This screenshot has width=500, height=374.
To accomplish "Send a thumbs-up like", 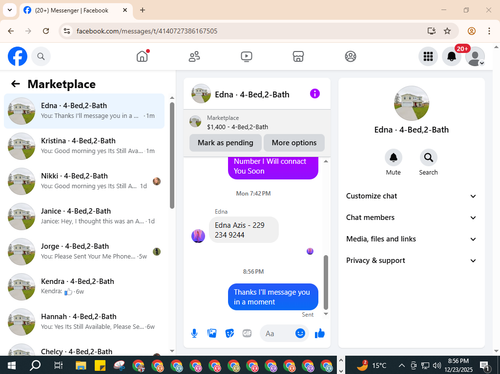I will pos(320,333).
